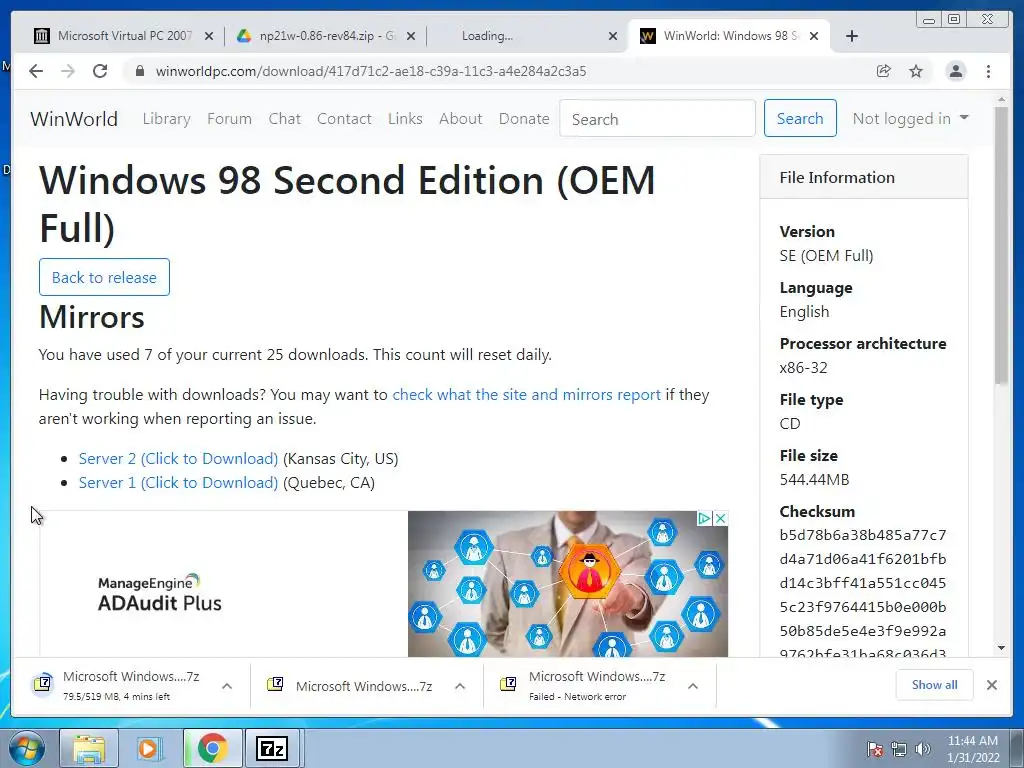
Task: Click Action Center flag tray icon
Action: tap(875, 750)
